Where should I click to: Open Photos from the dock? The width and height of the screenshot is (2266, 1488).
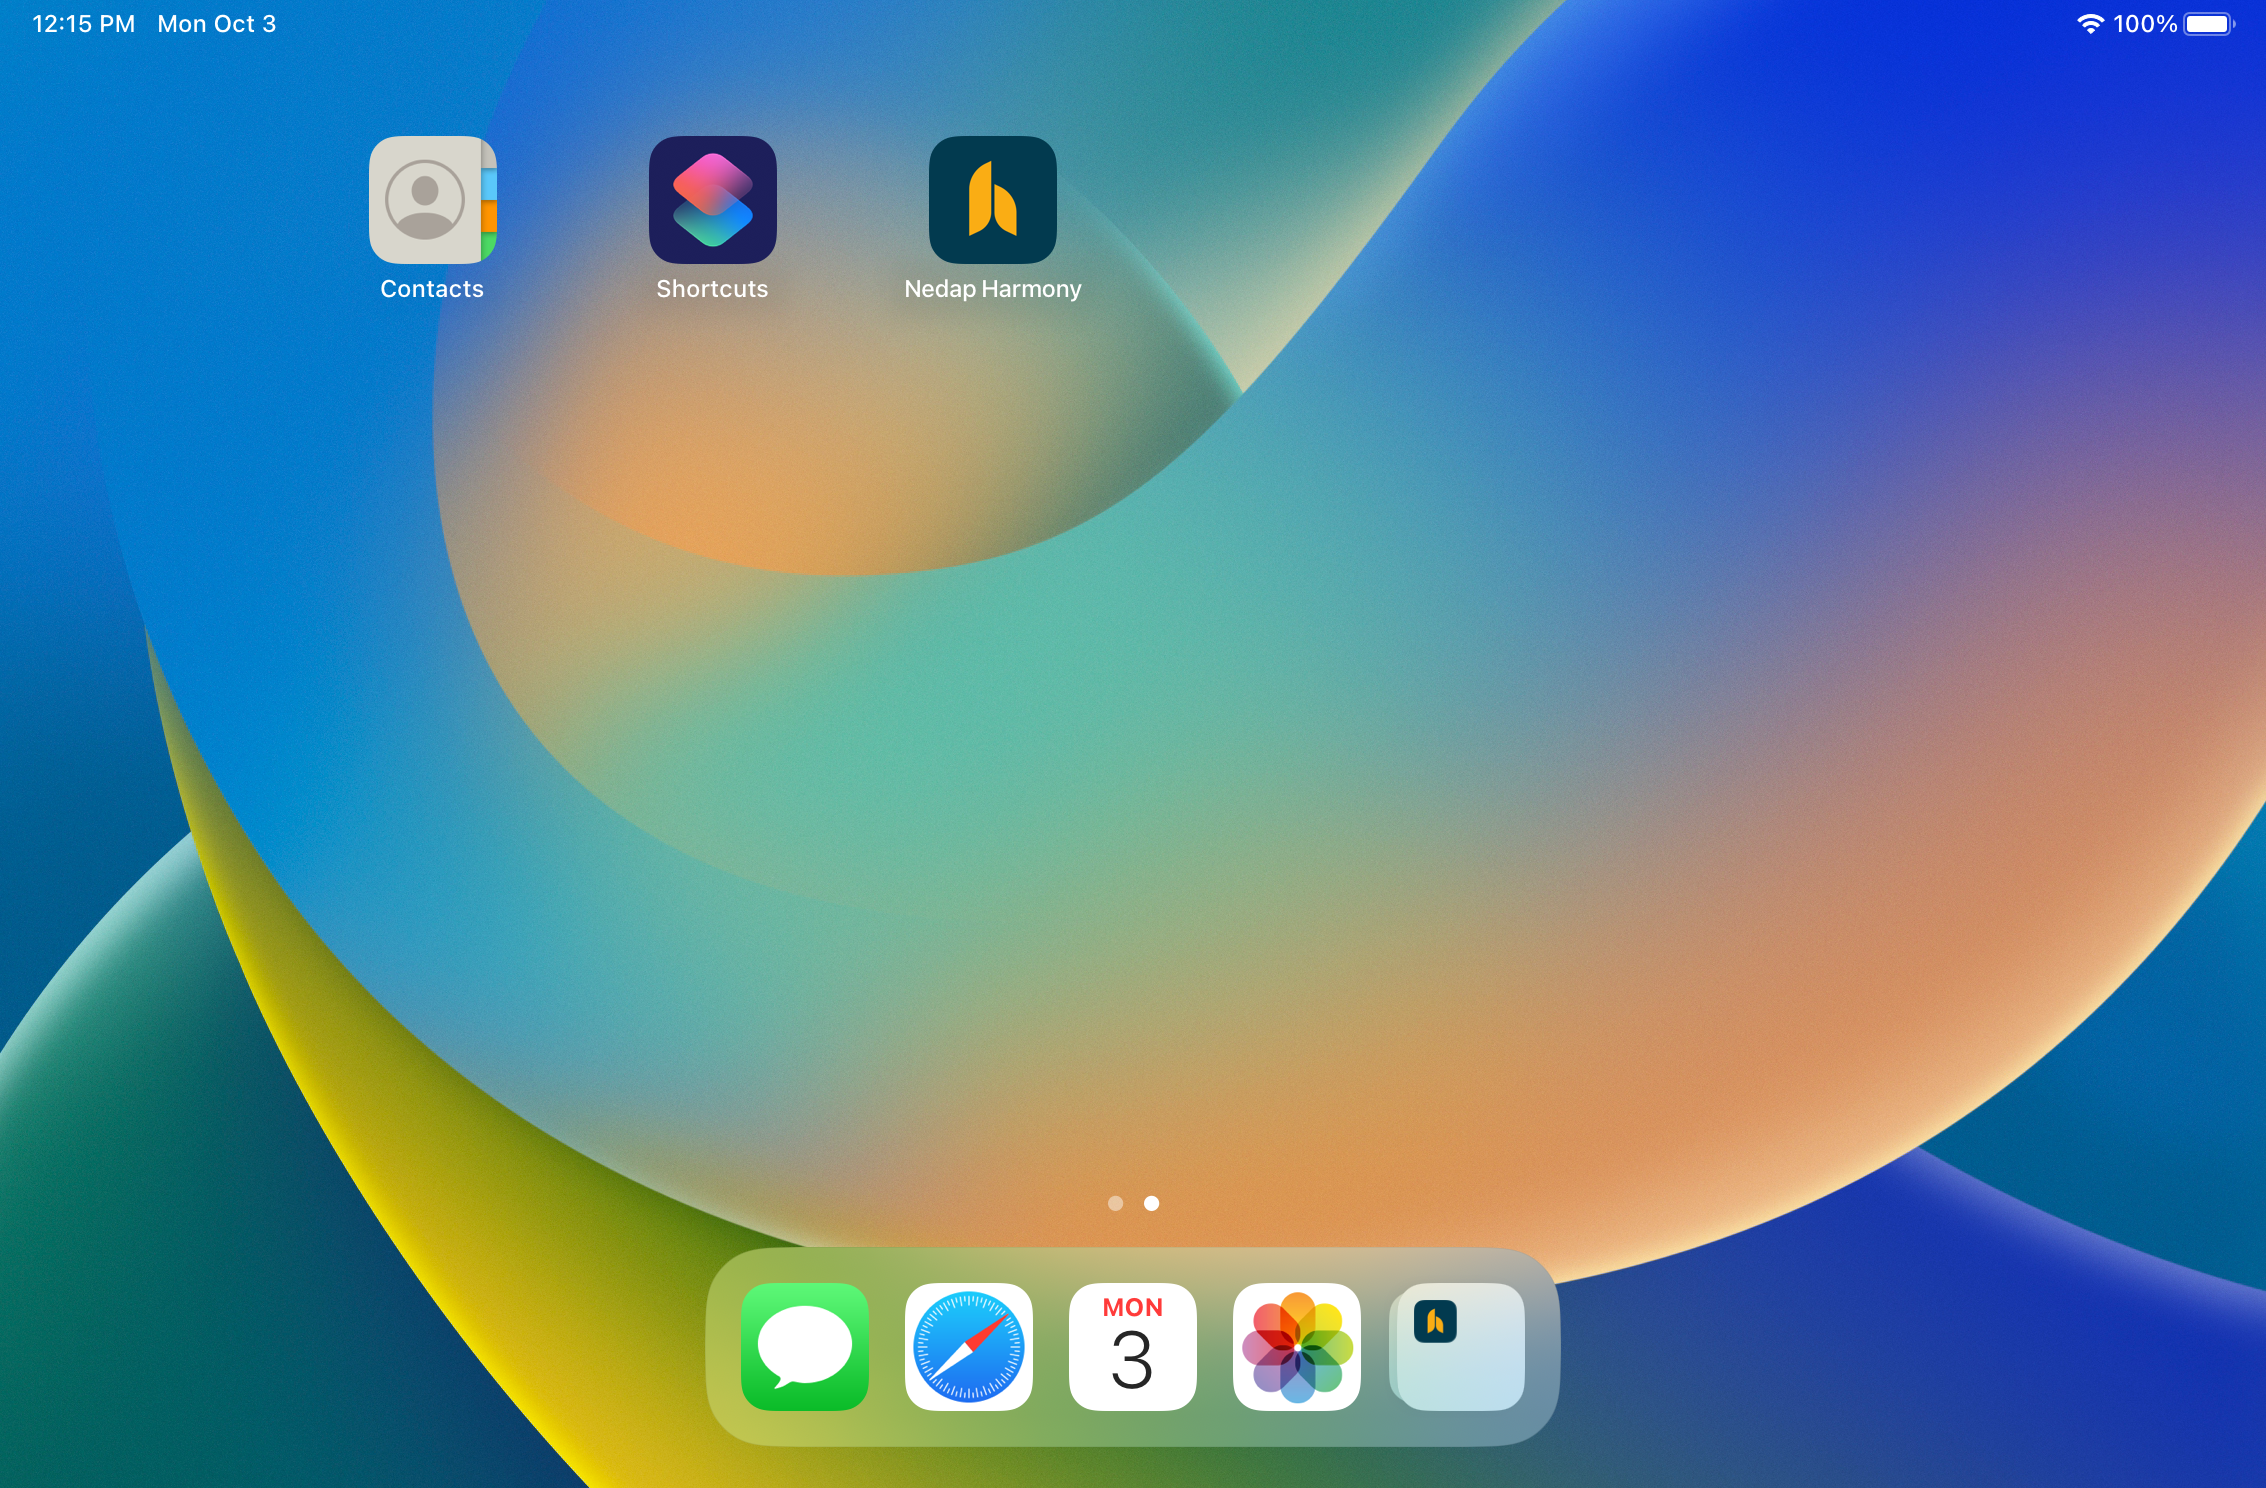point(1296,1346)
